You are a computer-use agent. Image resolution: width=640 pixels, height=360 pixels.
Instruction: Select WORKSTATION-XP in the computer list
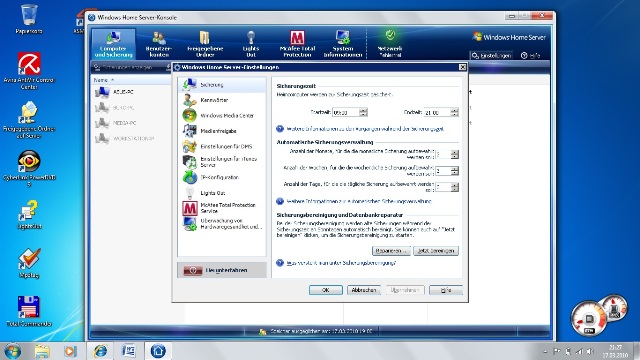tap(131, 138)
